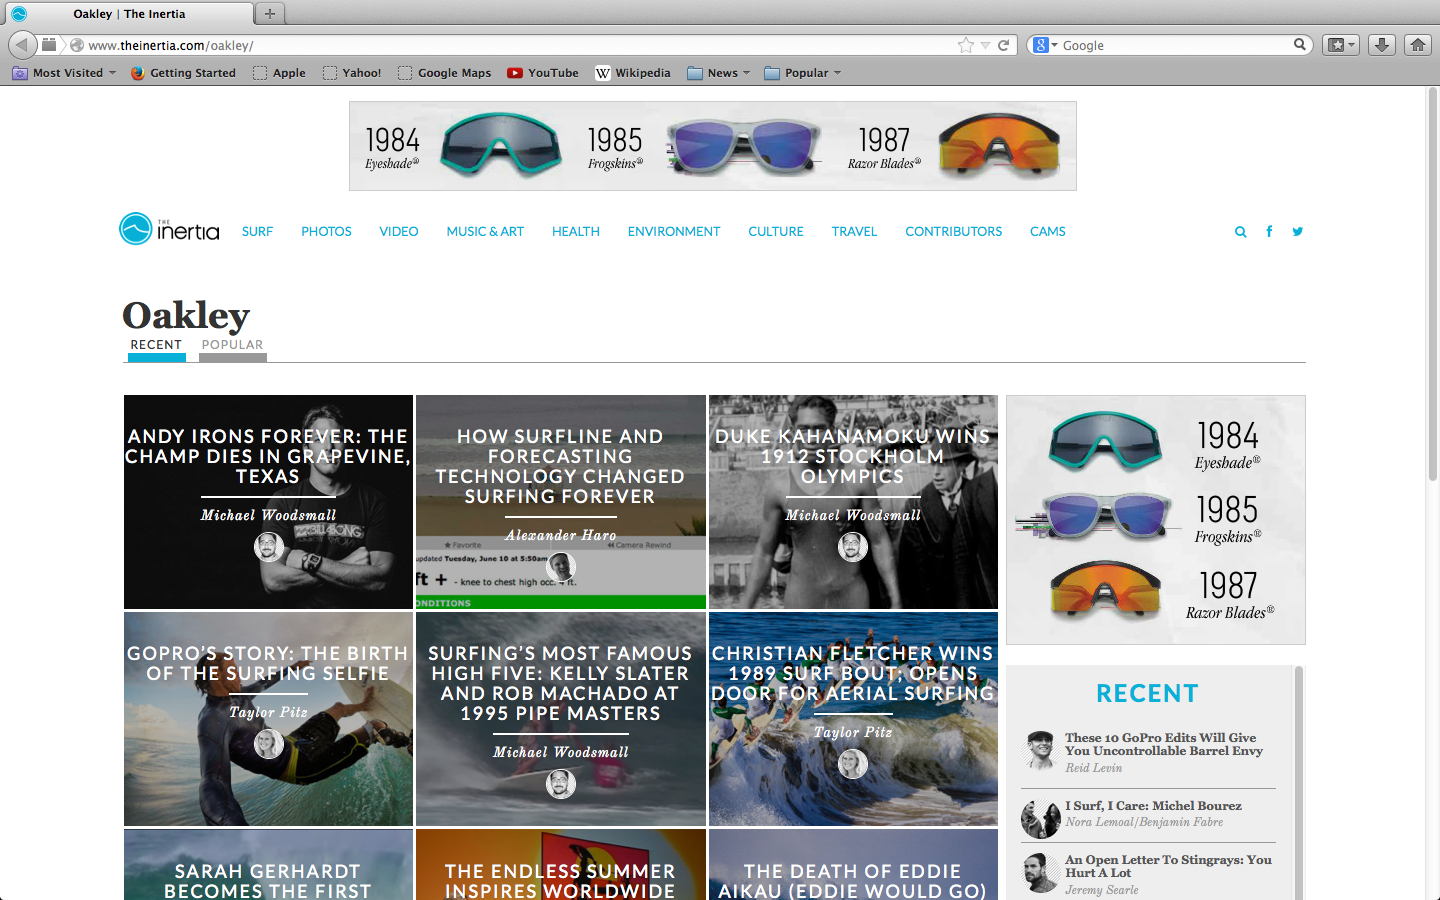The image size is (1440, 900).
Task: Open the Apple bookmark
Action: click(x=279, y=73)
